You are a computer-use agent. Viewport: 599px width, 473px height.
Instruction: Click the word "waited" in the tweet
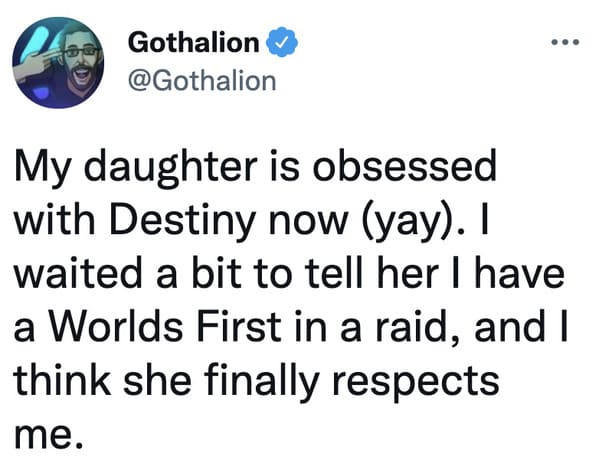78,274
